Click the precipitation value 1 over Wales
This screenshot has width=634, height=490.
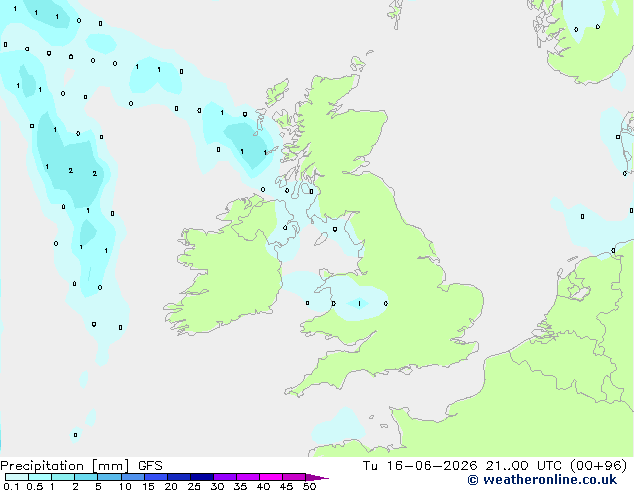coord(359,303)
